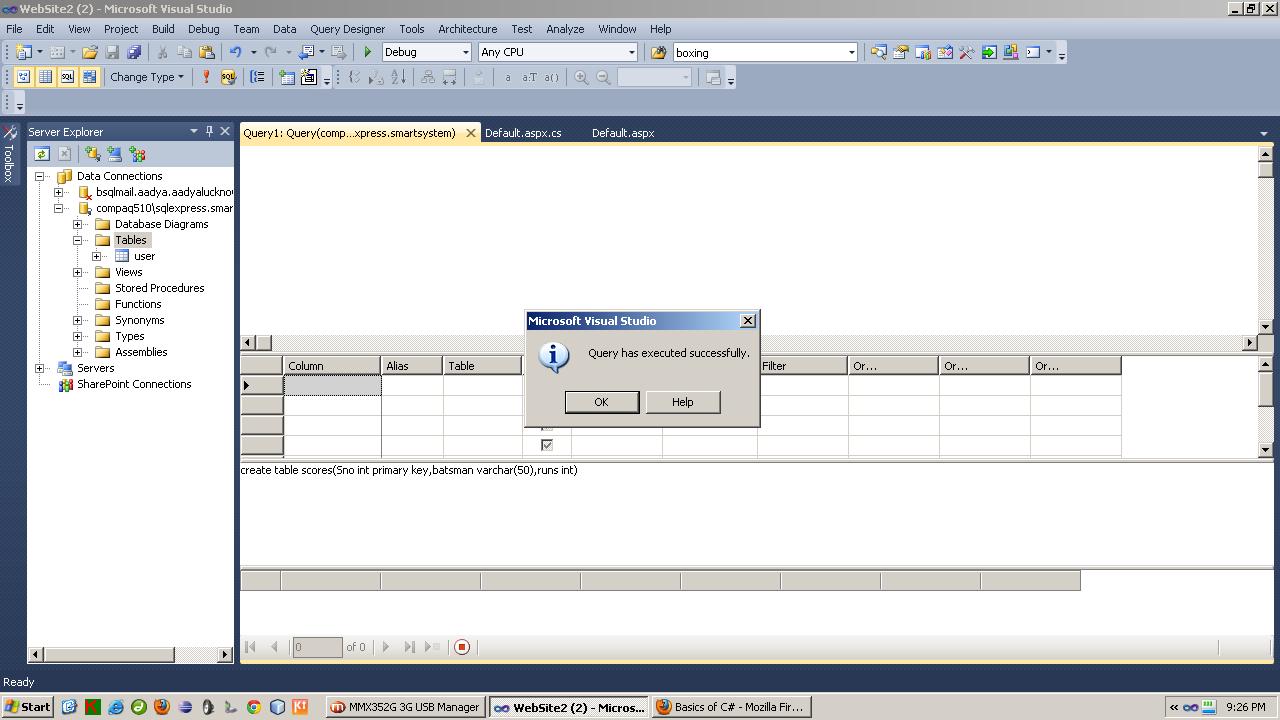The width and height of the screenshot is (1280, 720).
Task: Click the Open File toolbar icon
Action: (90, 52)
